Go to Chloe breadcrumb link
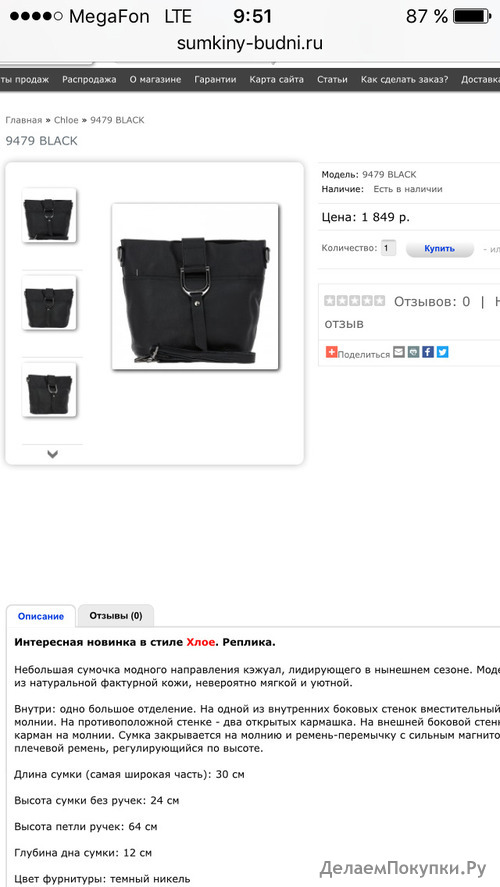The height and width of the screenshot is (887, 500). click(66, 120)
